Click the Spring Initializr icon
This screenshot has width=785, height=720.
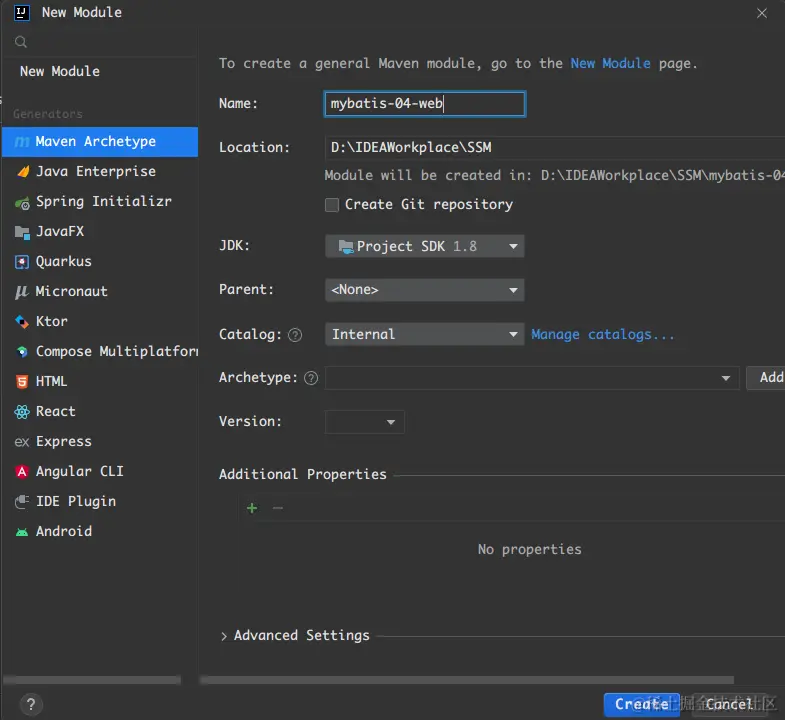click(22, 203)
